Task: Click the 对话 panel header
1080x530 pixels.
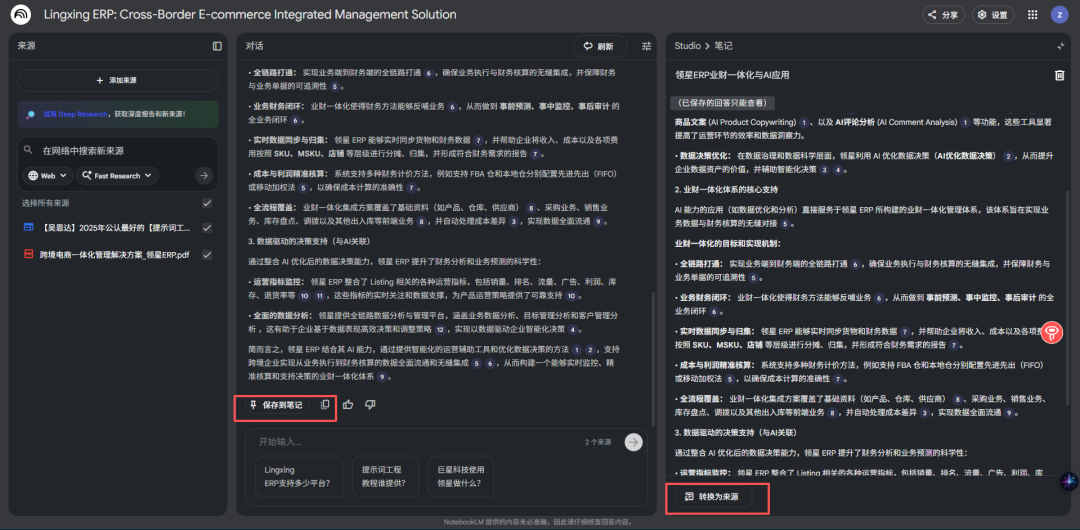Action: click(x=254, y=46)
